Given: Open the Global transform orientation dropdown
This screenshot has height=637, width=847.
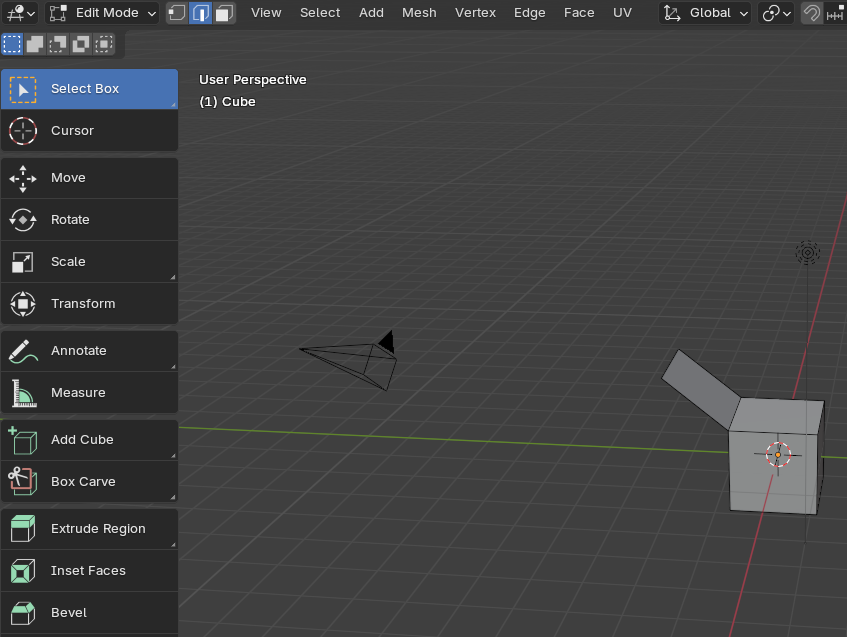Looking at the screenshot, I should point(705,13).
